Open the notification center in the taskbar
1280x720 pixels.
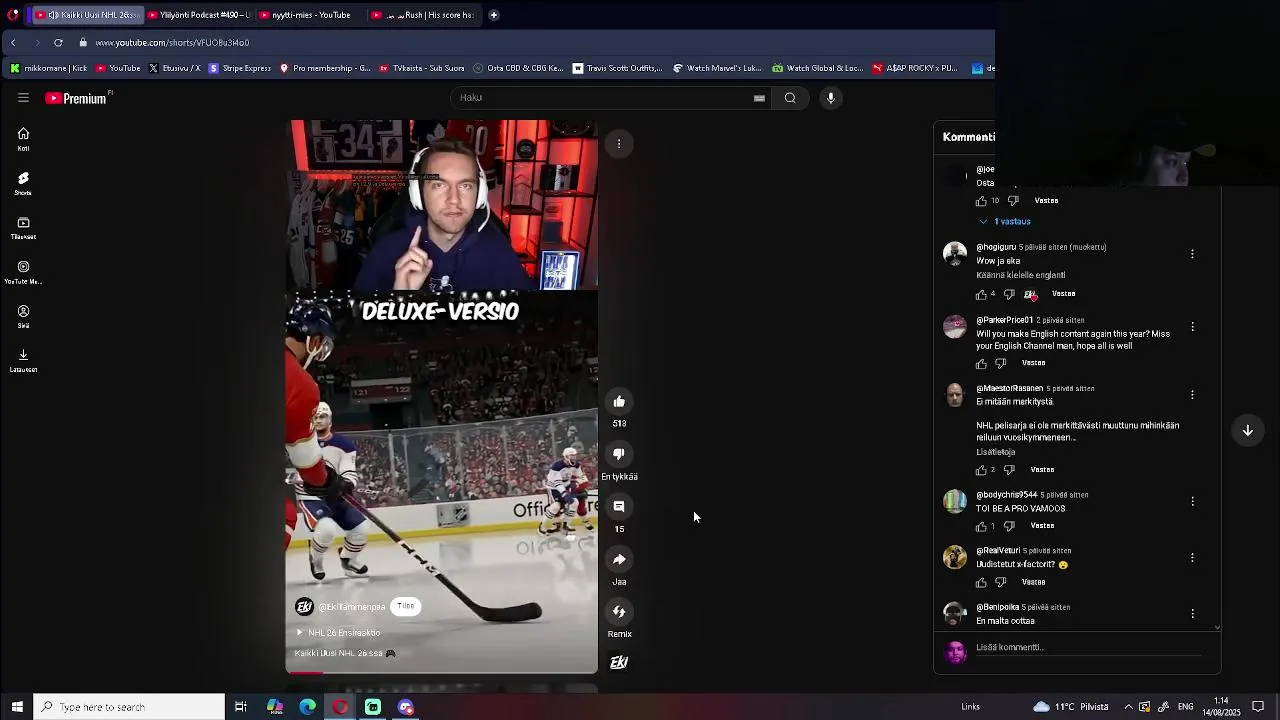pyautogui.click(x=1258, y=707)
